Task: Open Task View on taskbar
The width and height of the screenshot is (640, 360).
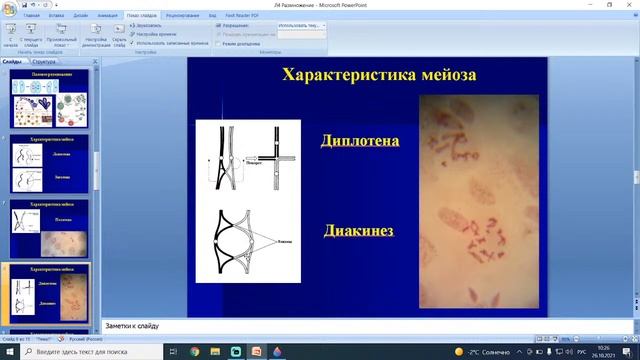Action: [x=173, y=351]
